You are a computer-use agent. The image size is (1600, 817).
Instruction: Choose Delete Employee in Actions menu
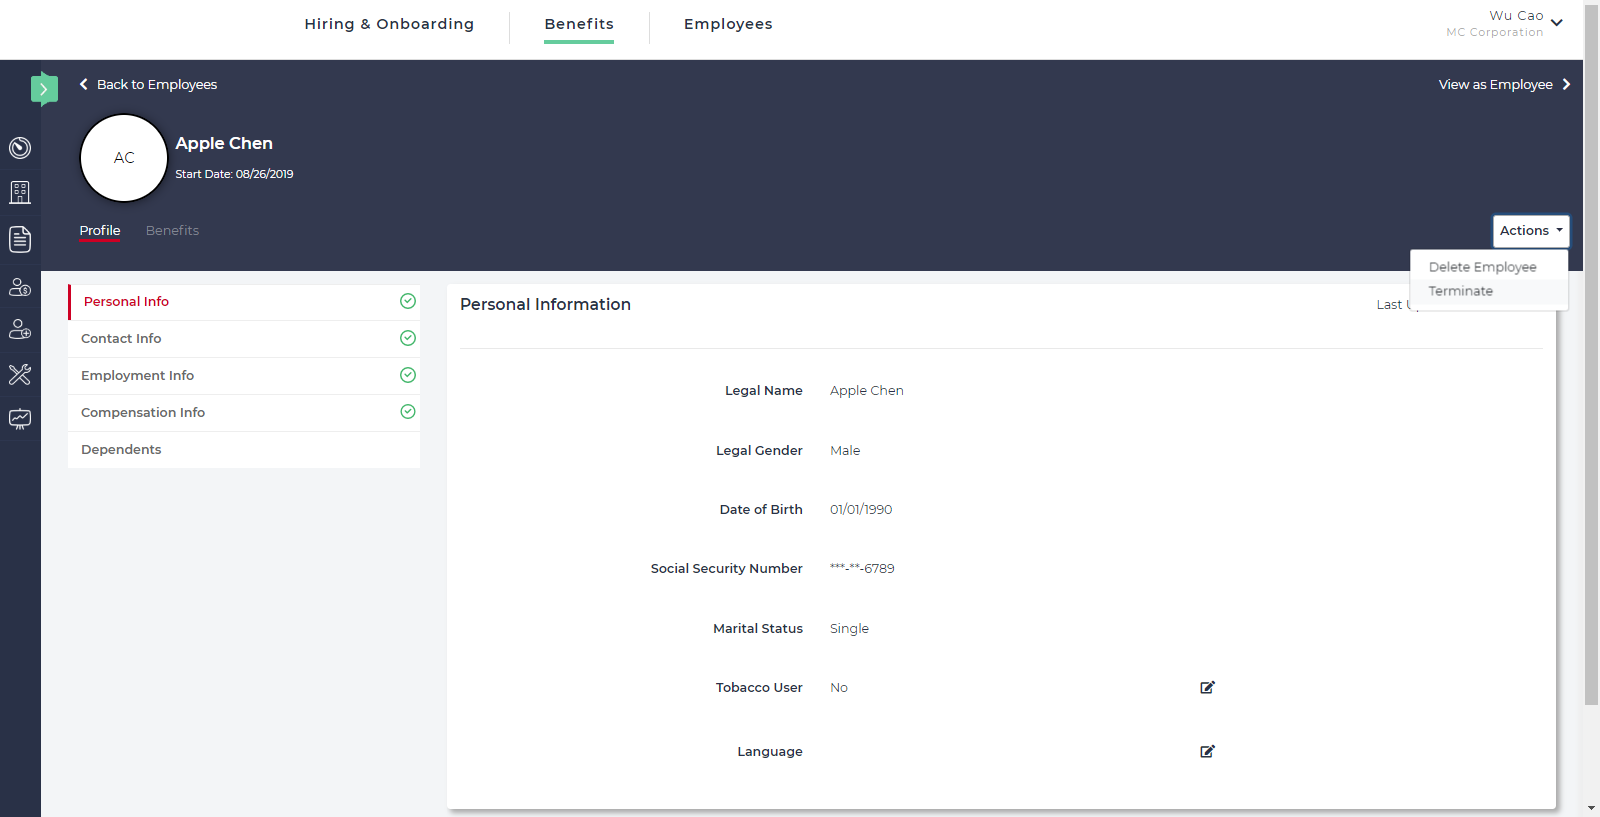pyautogui.click(x=1482, y=267)
